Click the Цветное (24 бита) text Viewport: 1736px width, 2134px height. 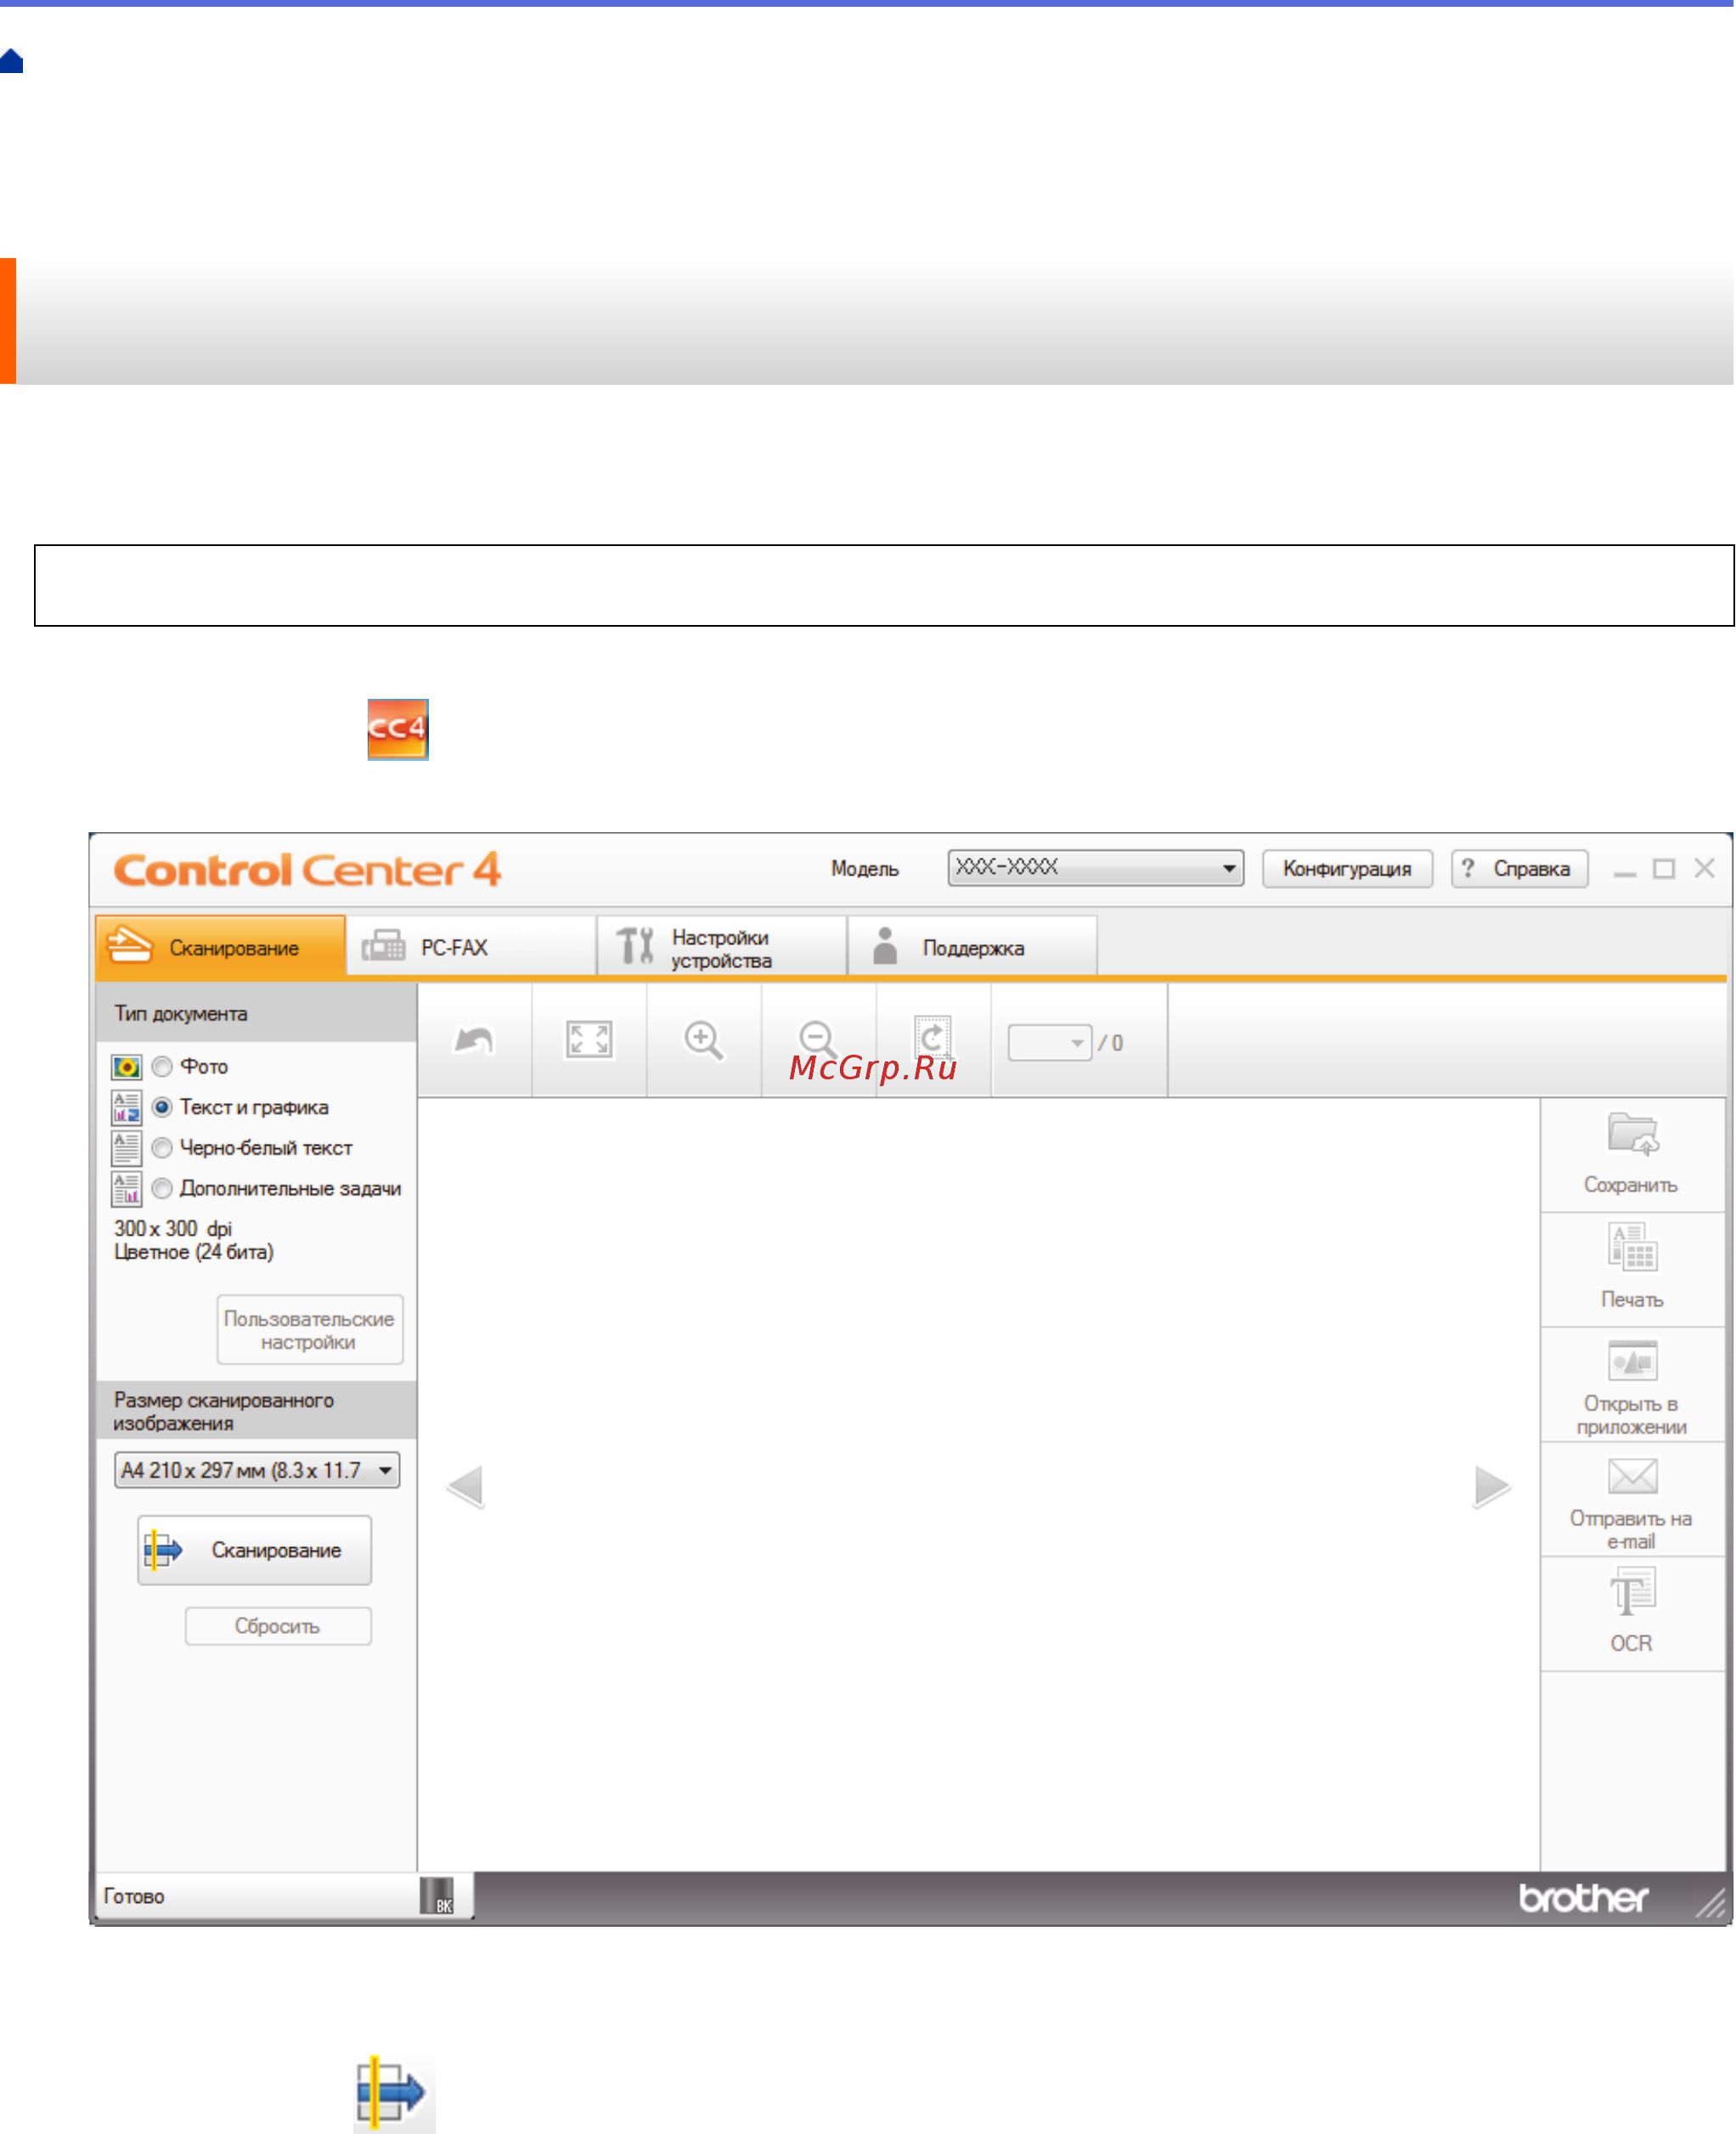pos(193,1253)
